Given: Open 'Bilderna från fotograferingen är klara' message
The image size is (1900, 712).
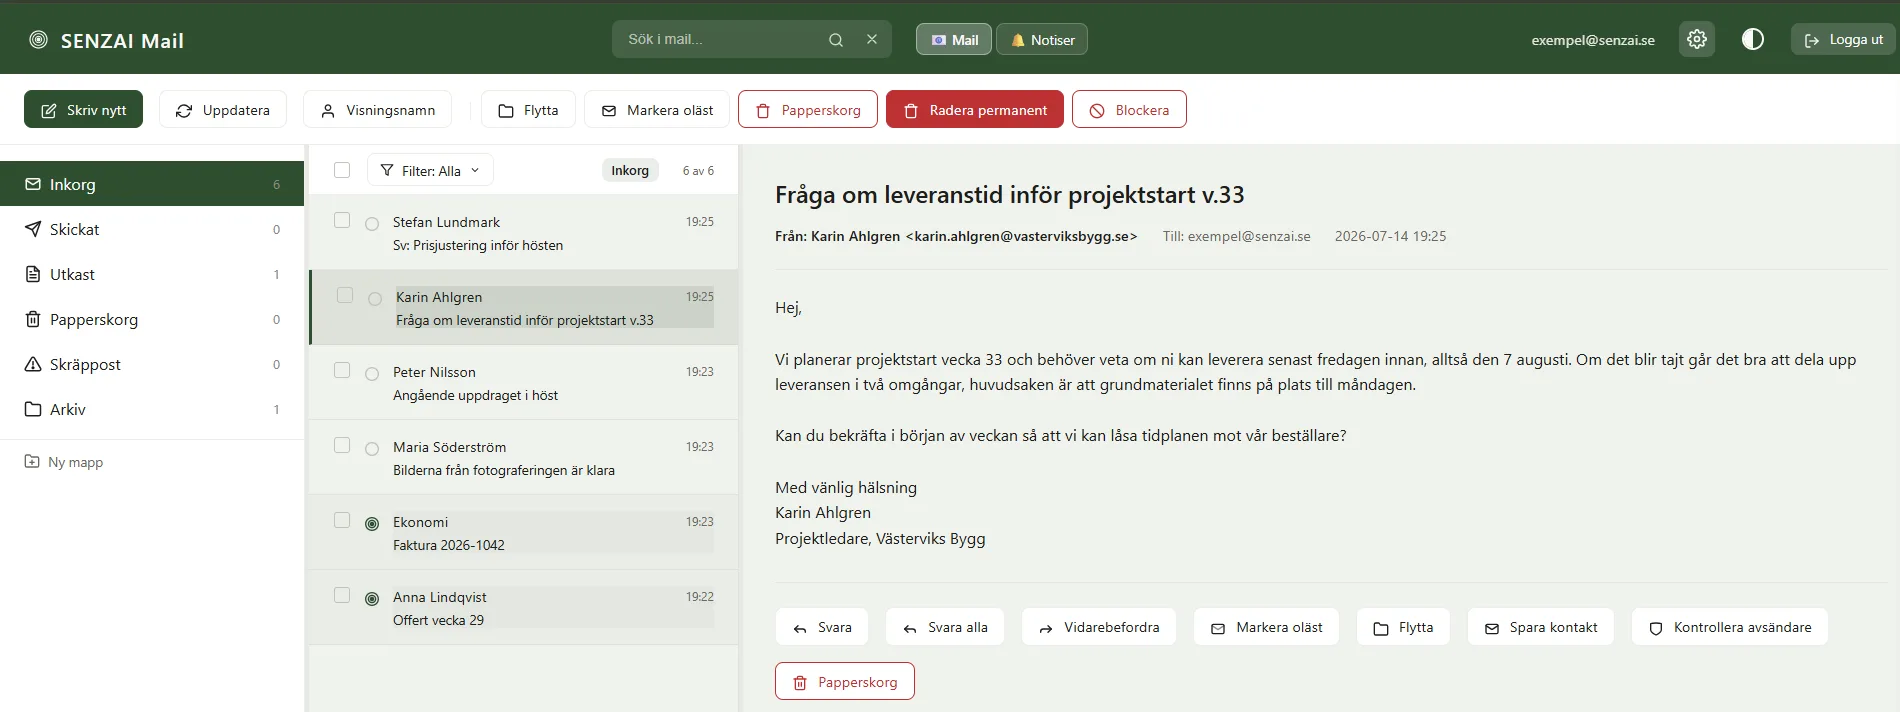Looking at the screenshot, I should pyautogui.click(x=524, y=458).
